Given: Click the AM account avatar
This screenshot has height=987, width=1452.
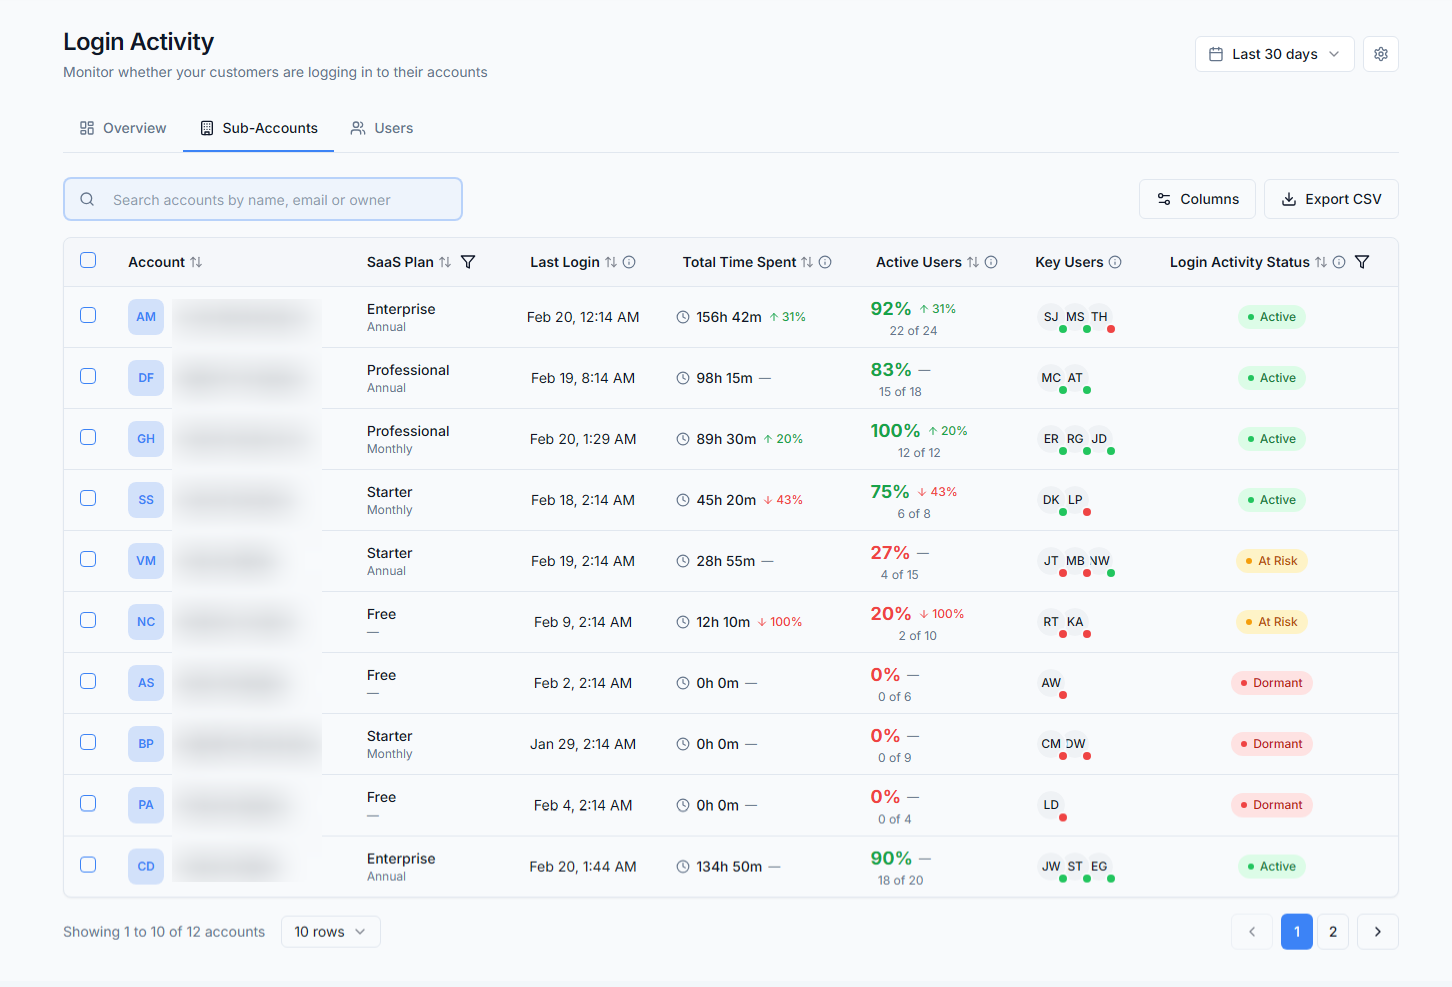Looking at the screenshot, I should tap(146, 317).
